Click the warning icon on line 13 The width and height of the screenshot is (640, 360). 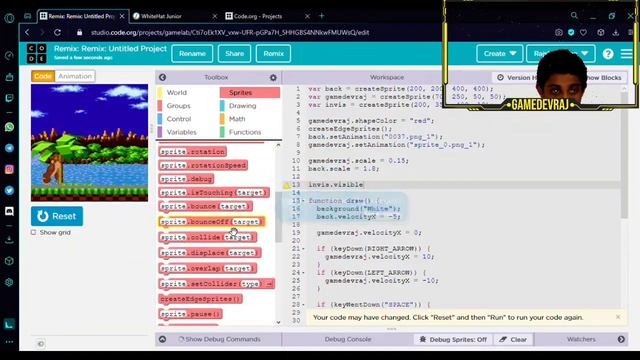click(287, 185)
